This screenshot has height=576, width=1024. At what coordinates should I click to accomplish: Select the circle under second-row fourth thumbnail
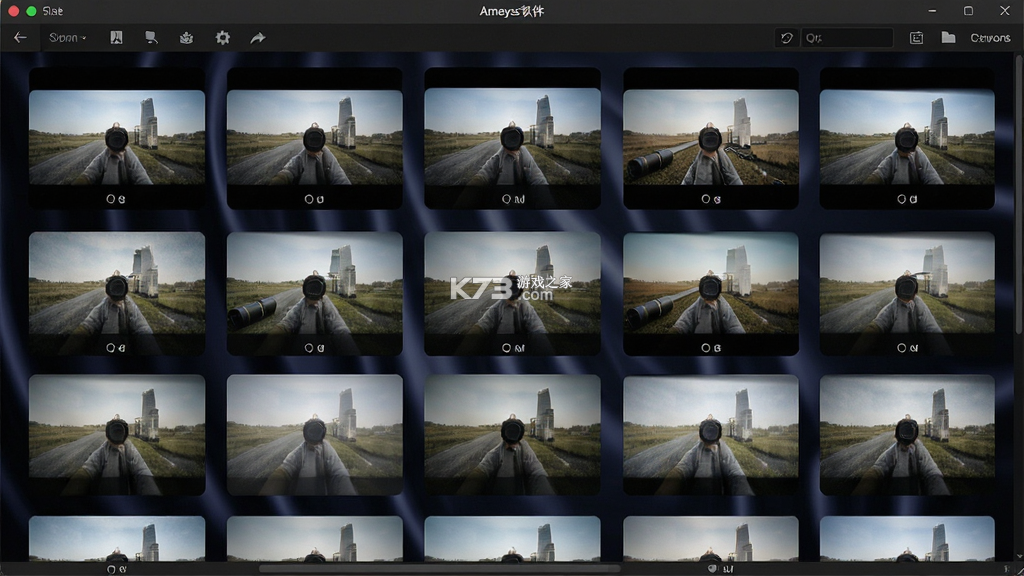[705, 348]
